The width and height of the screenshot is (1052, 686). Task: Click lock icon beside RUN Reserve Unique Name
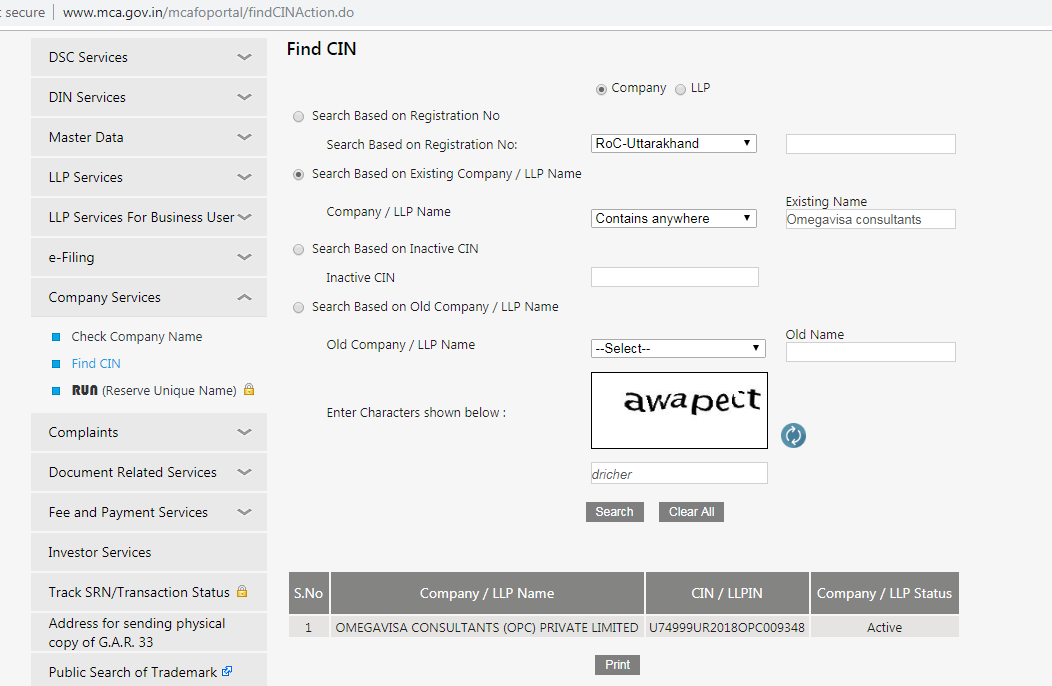pos(249,389)
